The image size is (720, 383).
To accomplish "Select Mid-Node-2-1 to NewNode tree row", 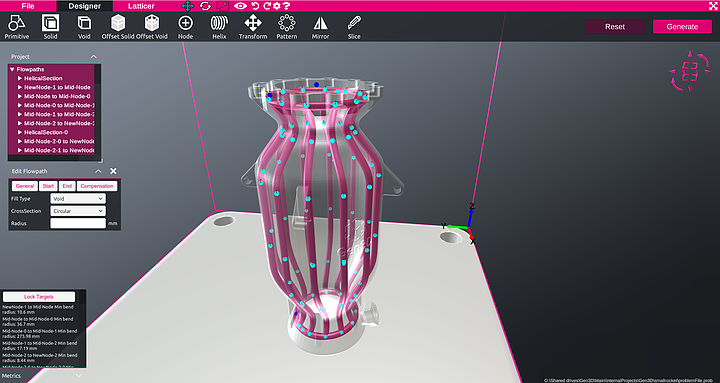I will [51, 150].
